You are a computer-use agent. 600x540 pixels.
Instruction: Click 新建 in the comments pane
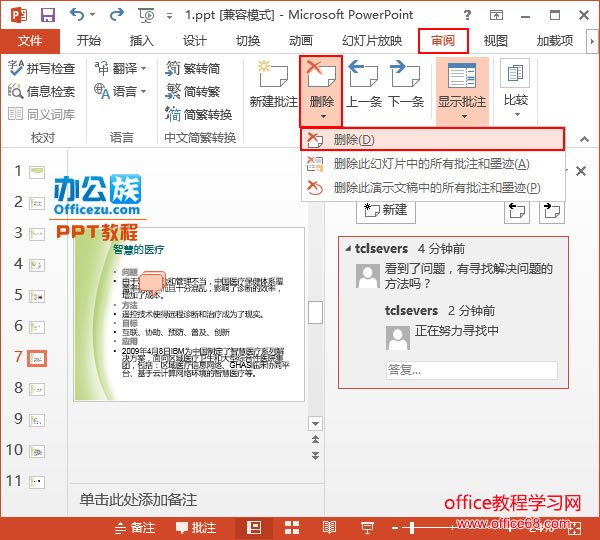tap(386, 210)
